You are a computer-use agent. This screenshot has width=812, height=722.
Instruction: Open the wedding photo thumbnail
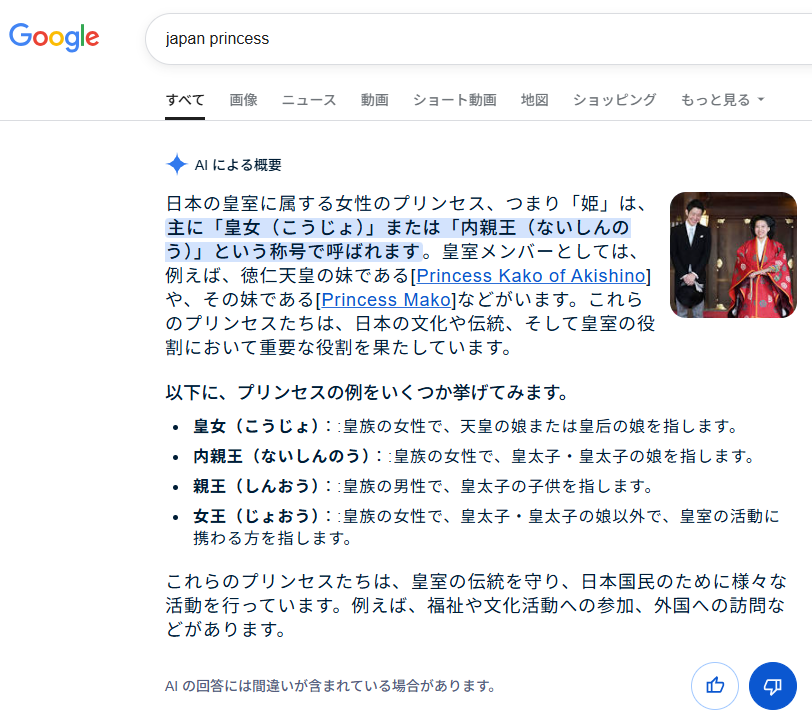click(733, 255)
